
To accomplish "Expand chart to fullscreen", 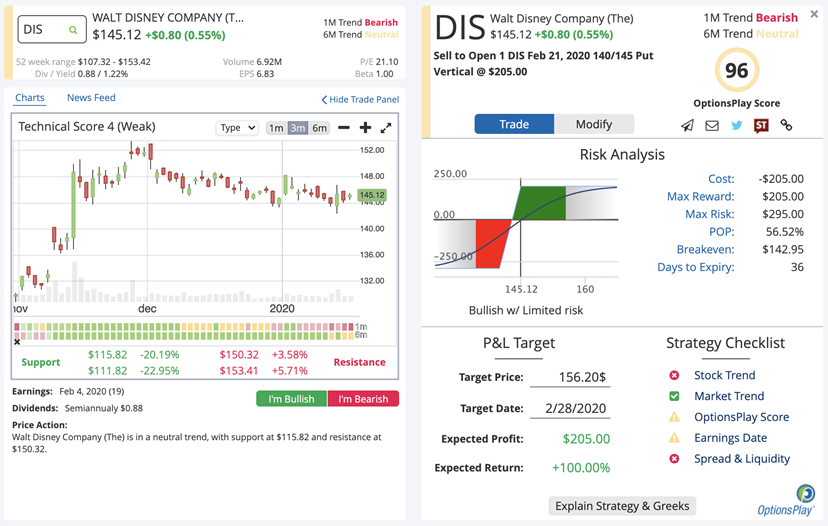I will point(386,127).
